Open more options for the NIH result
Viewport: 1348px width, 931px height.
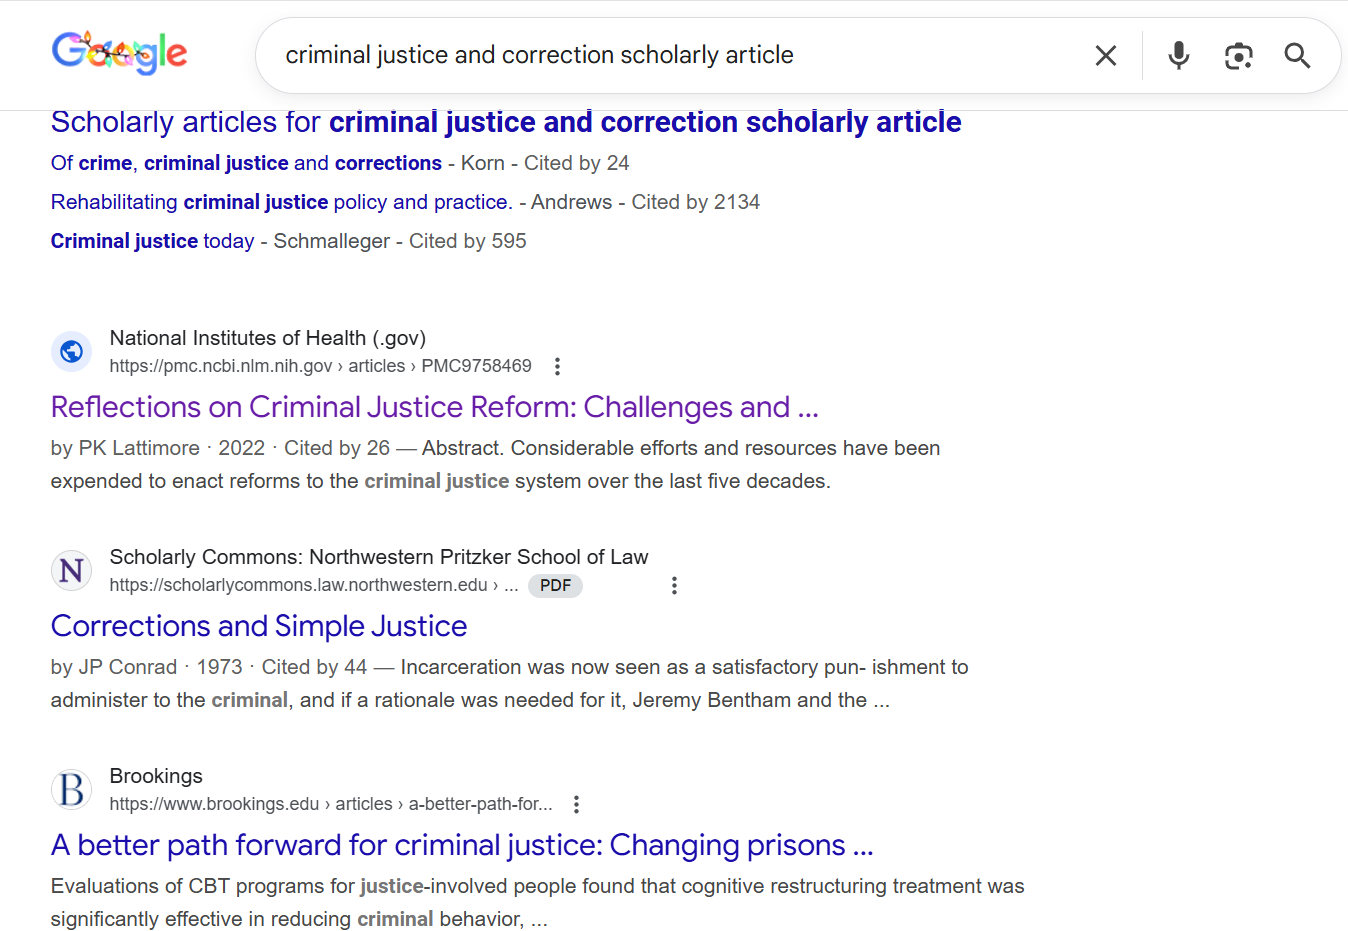click(x=557, y=367)
